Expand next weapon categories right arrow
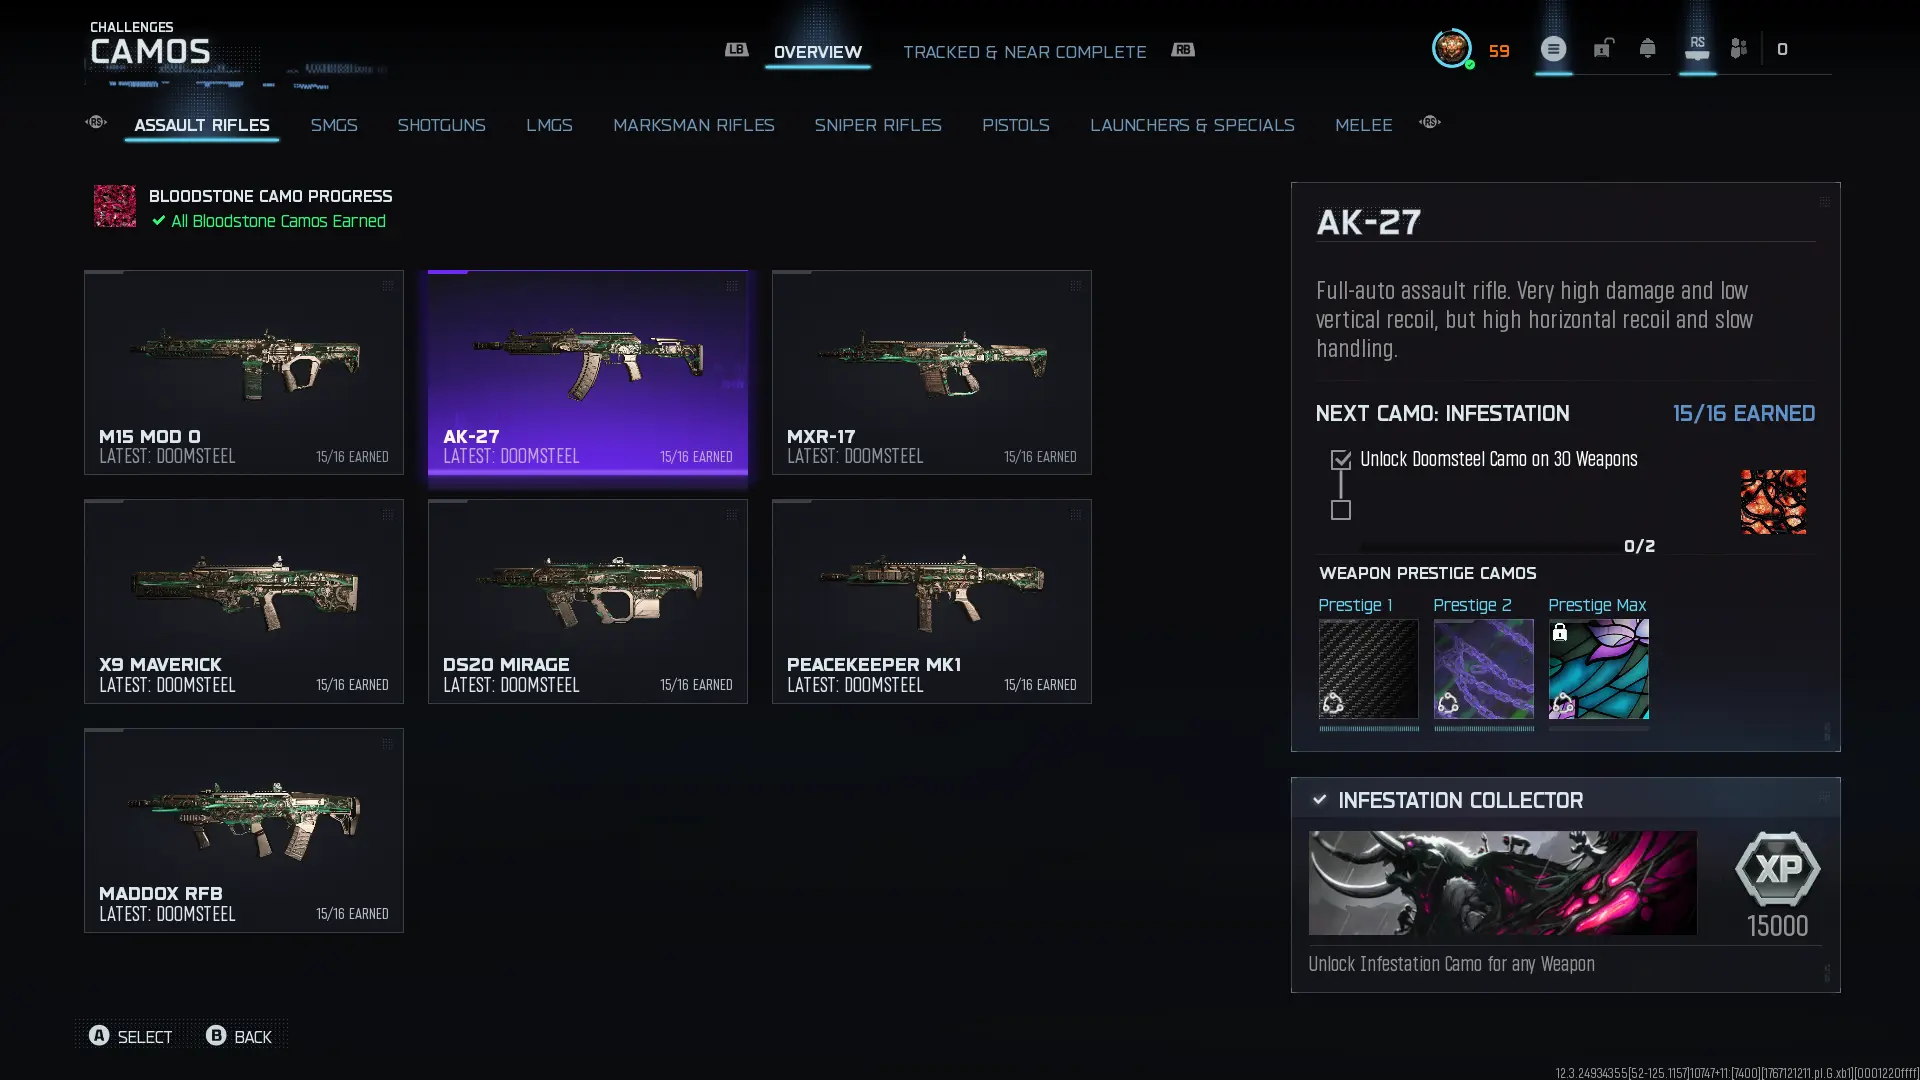This screenshot has height=1080, width=1920. [x=1430, y=122]
